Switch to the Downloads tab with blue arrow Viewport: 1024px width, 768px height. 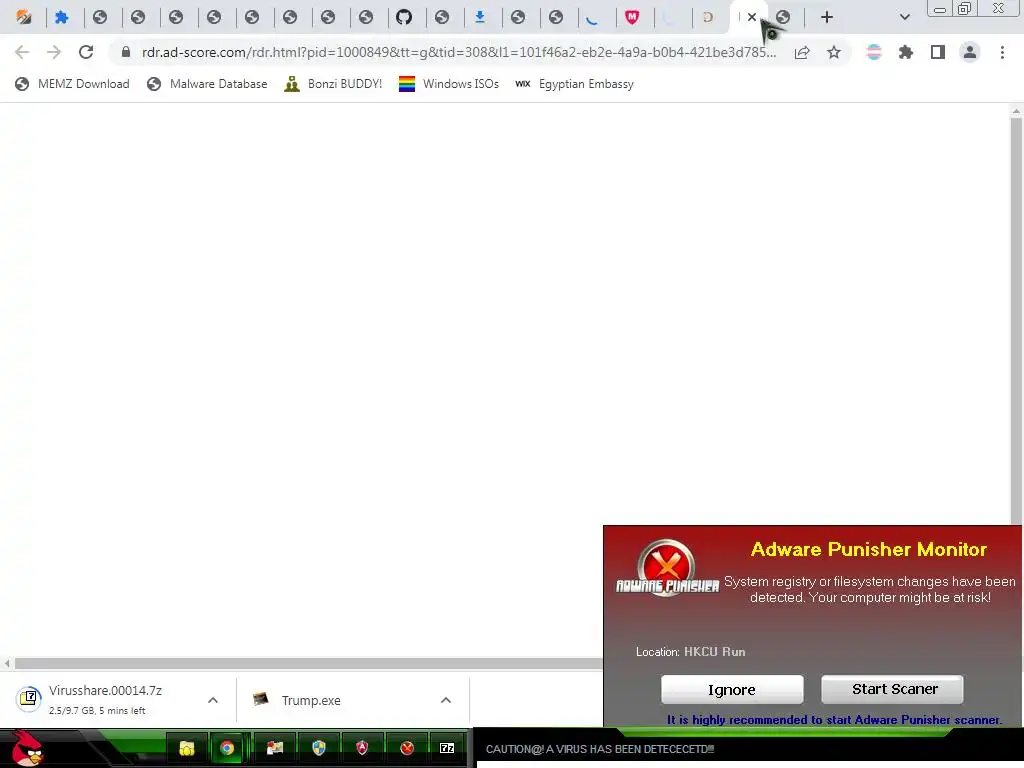480,17
